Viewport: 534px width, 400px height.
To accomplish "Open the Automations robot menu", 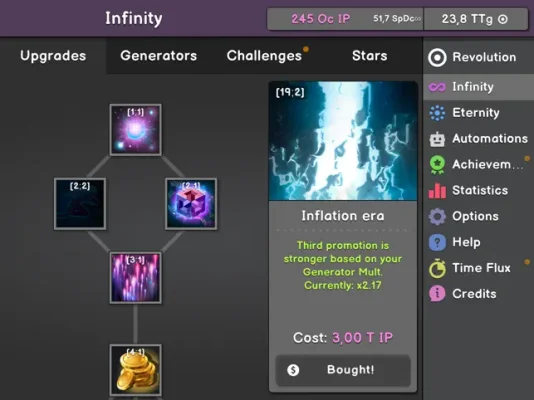I will click(478, 139).
